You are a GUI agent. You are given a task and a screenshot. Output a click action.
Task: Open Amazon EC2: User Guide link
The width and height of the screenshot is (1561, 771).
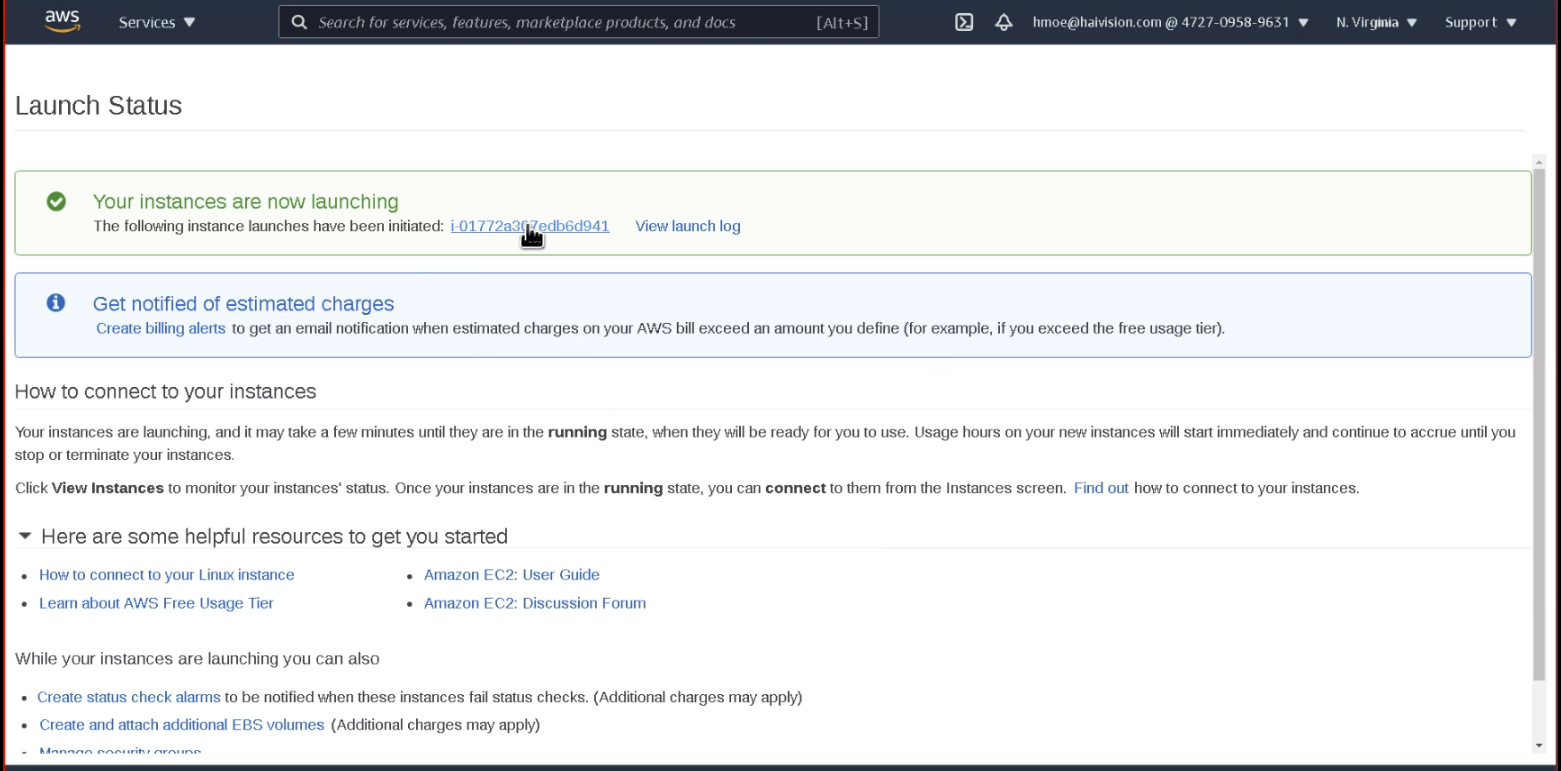(x=511, y=575)
